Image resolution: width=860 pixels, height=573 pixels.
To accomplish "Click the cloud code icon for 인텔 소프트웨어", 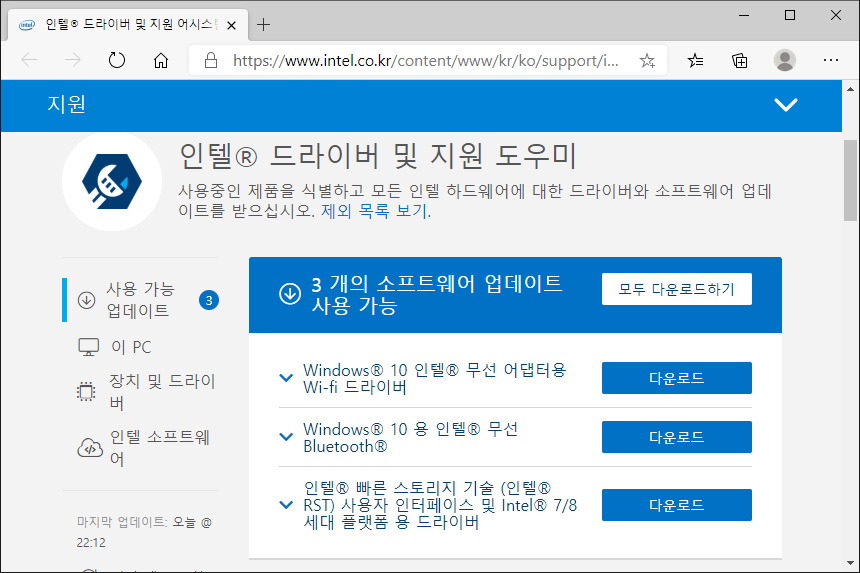I will coord(90,448).
